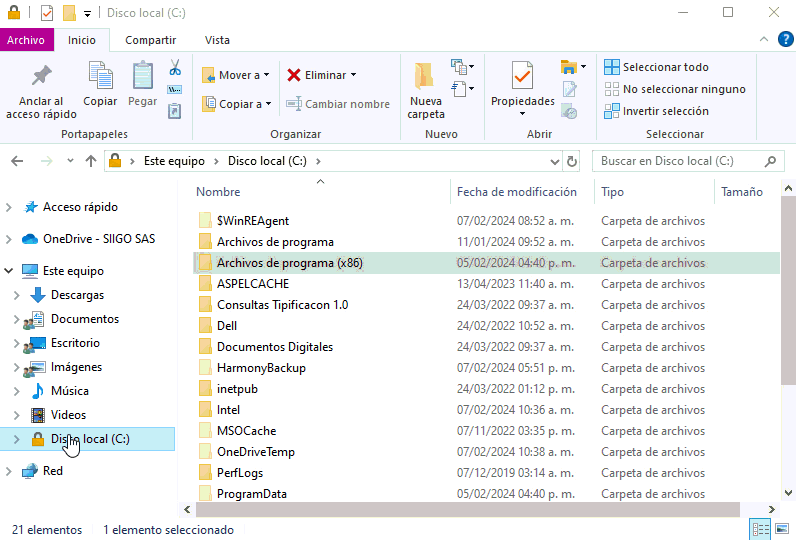The width and height of the screenshot is (796, 540).
Task: Open the Archivo menu tab
Action: (26, 40)
